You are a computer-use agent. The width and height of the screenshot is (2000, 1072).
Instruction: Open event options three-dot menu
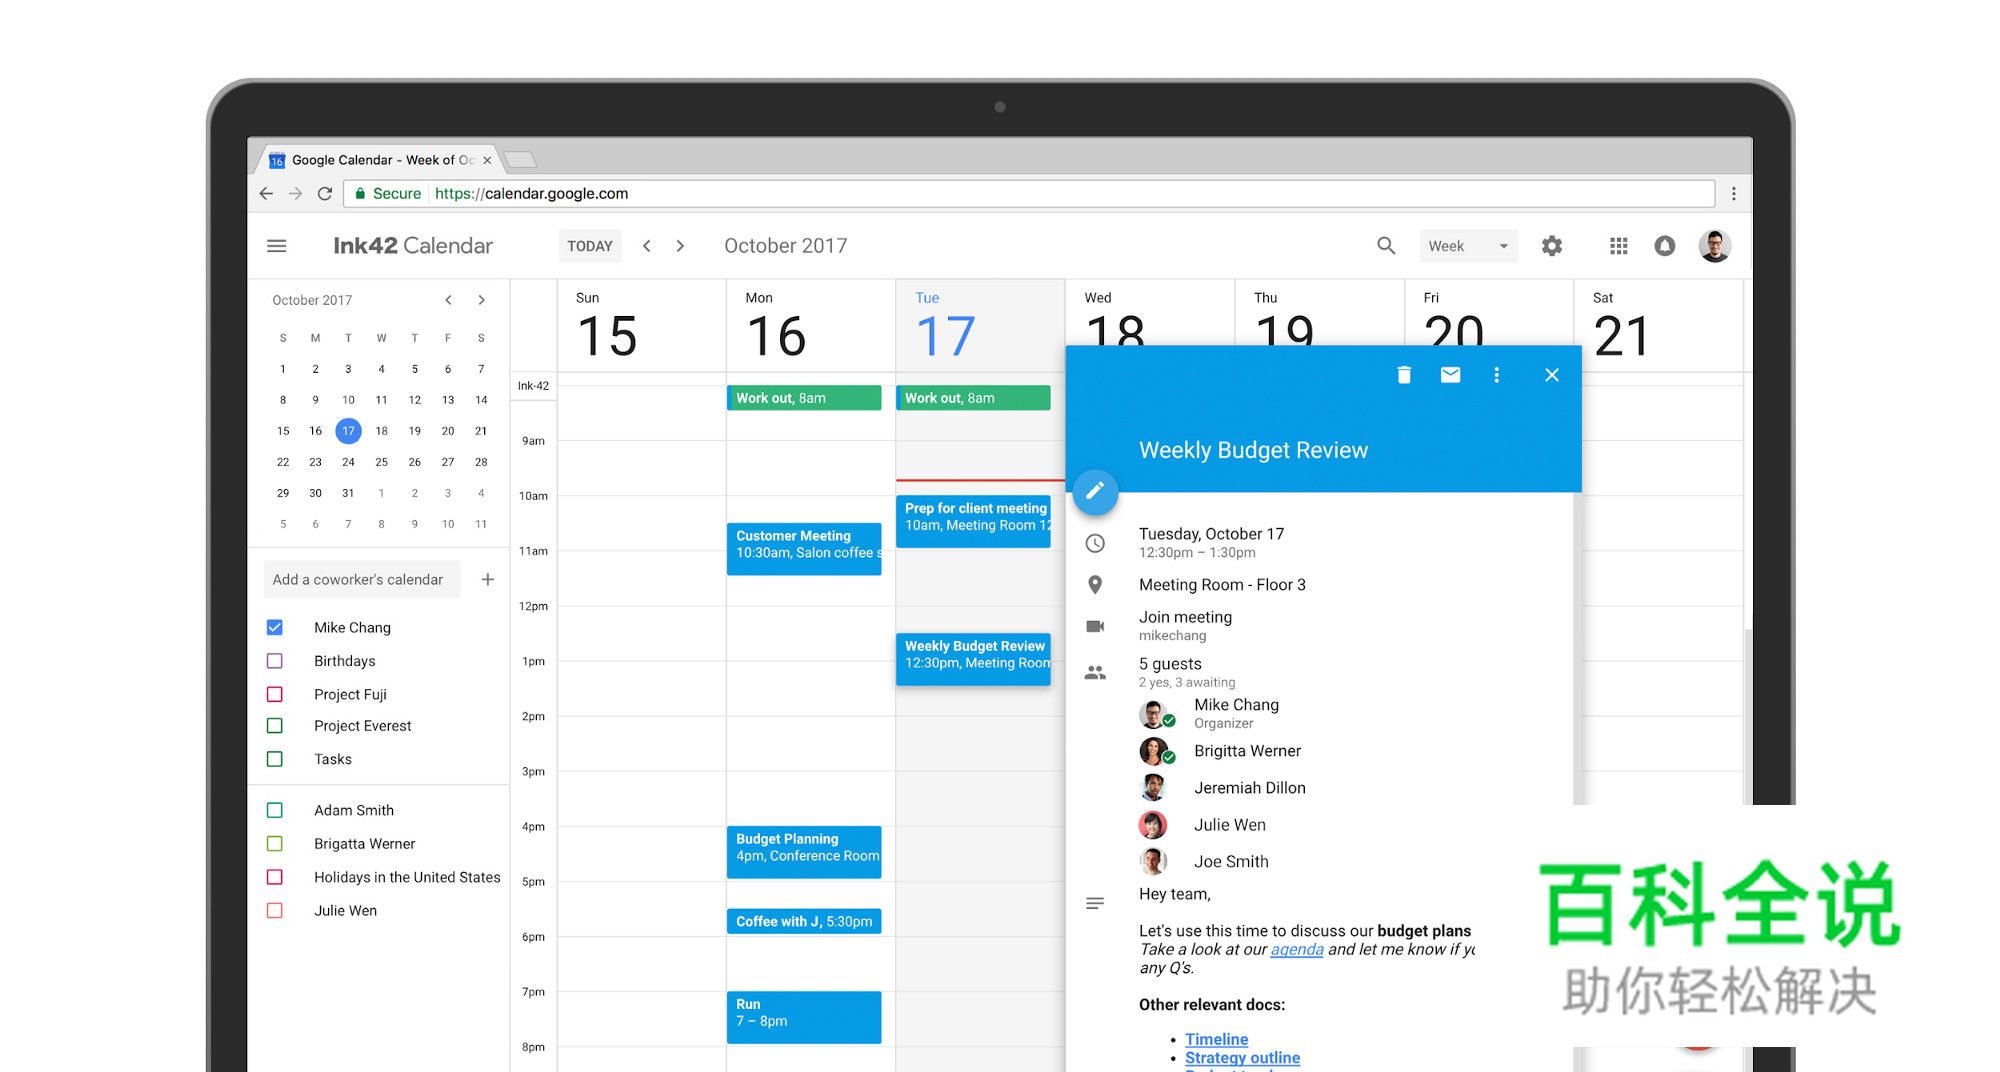pos(1496,375)
